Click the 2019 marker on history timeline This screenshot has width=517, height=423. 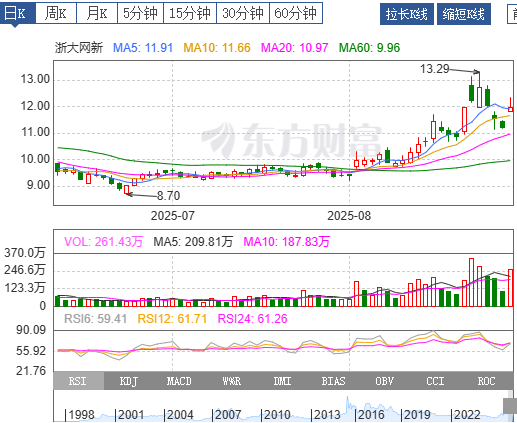(x=417, y=415)
